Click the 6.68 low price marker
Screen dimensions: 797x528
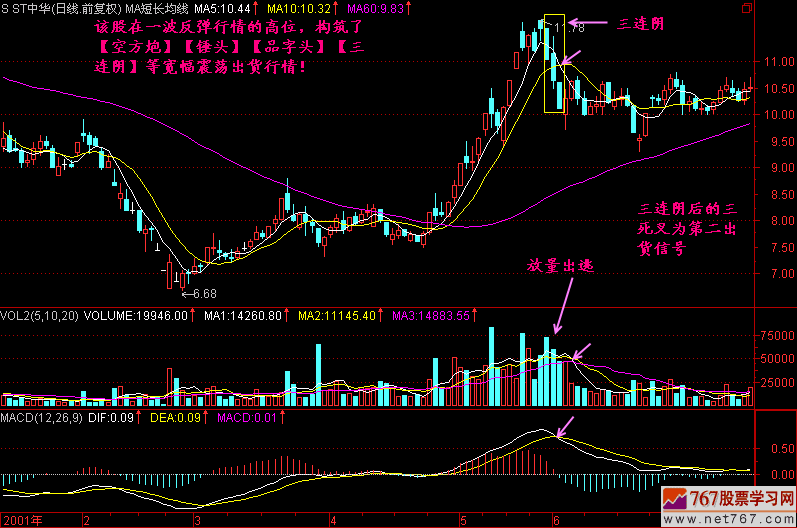pyautogui.click(x=201, y=293)
